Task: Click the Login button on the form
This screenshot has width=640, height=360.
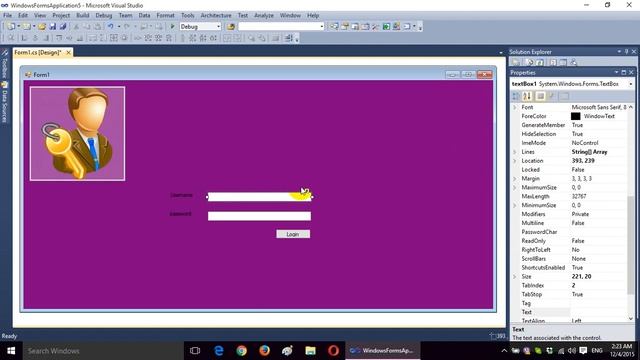Action: [293, 234]
